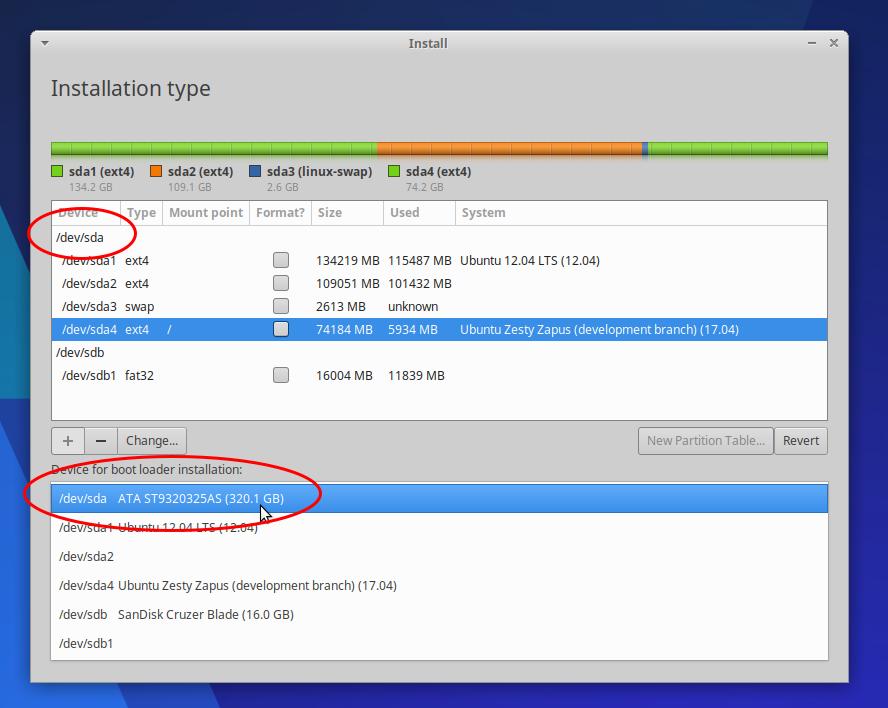Click the 'unknown' used cell for sda3

pos(413,306)
